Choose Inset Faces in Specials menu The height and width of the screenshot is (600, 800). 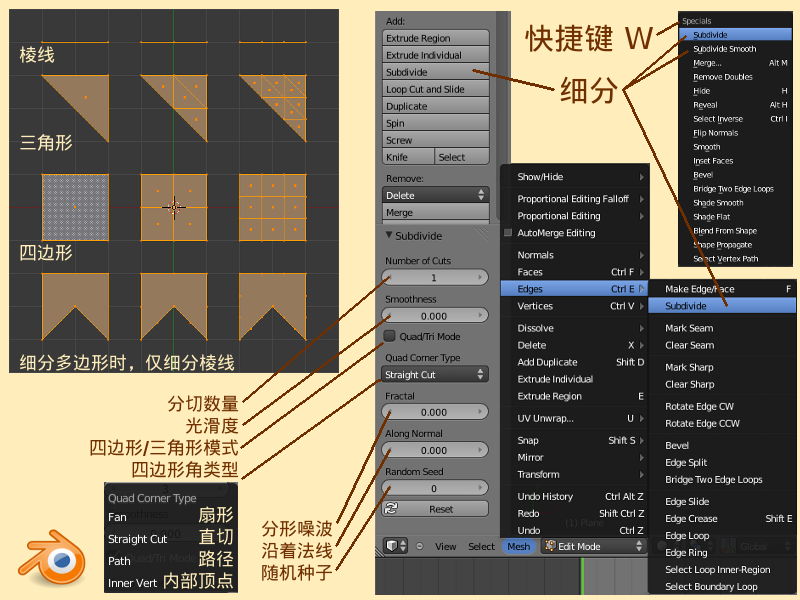point(735,161)
